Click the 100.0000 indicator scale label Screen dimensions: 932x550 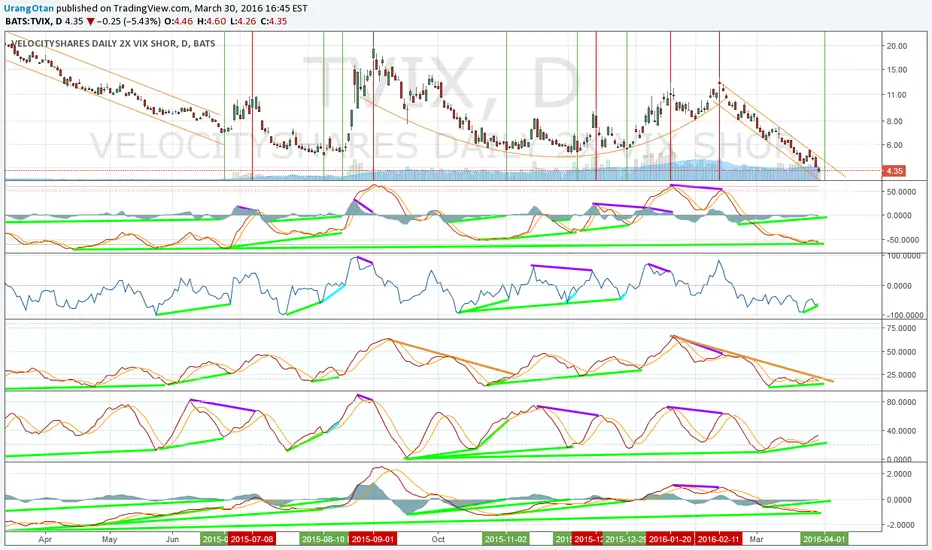(904, 256)
